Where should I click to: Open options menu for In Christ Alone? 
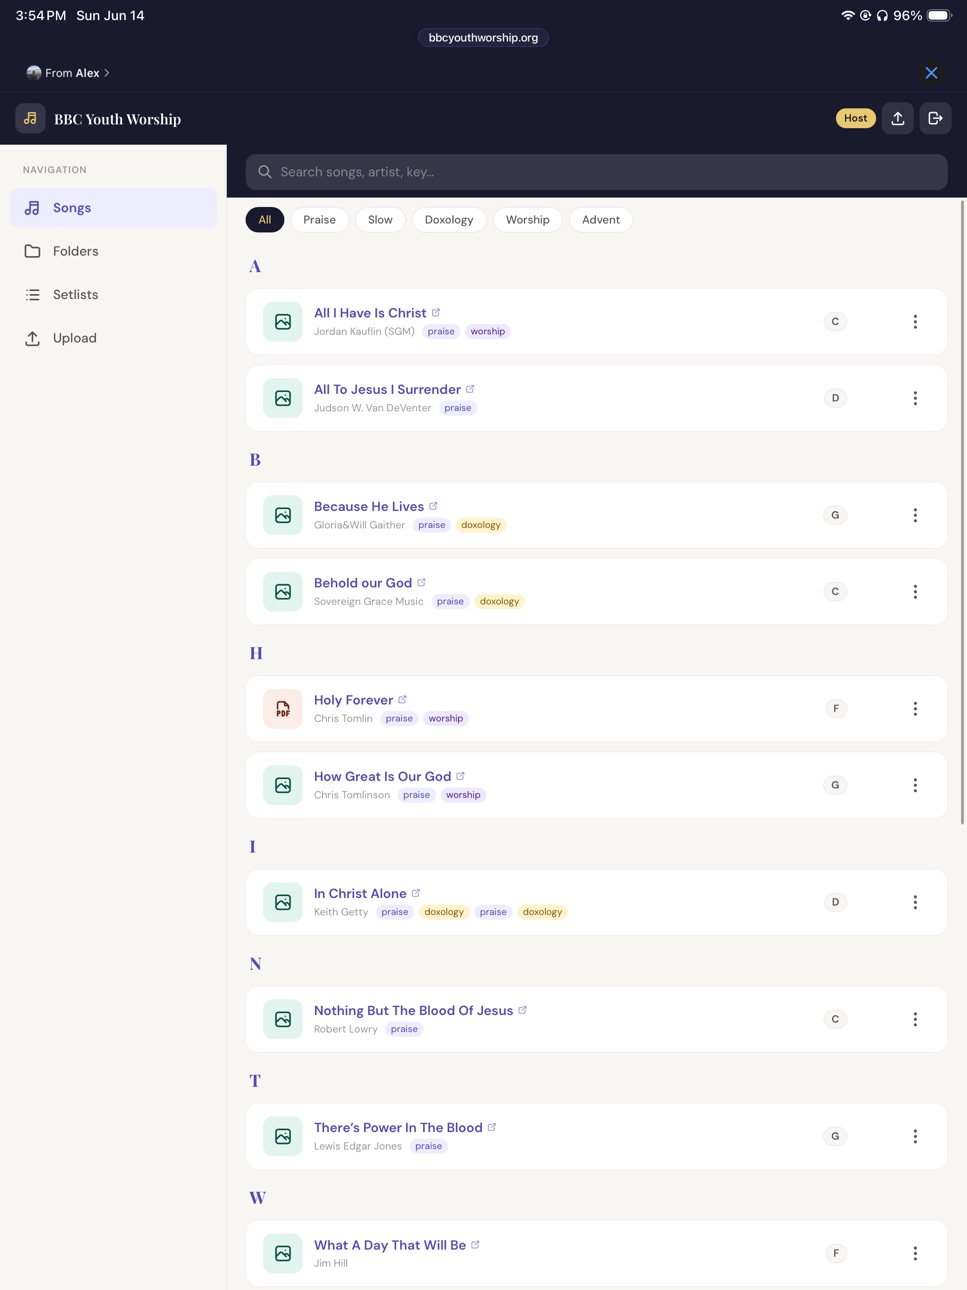(x=915, y=902)
